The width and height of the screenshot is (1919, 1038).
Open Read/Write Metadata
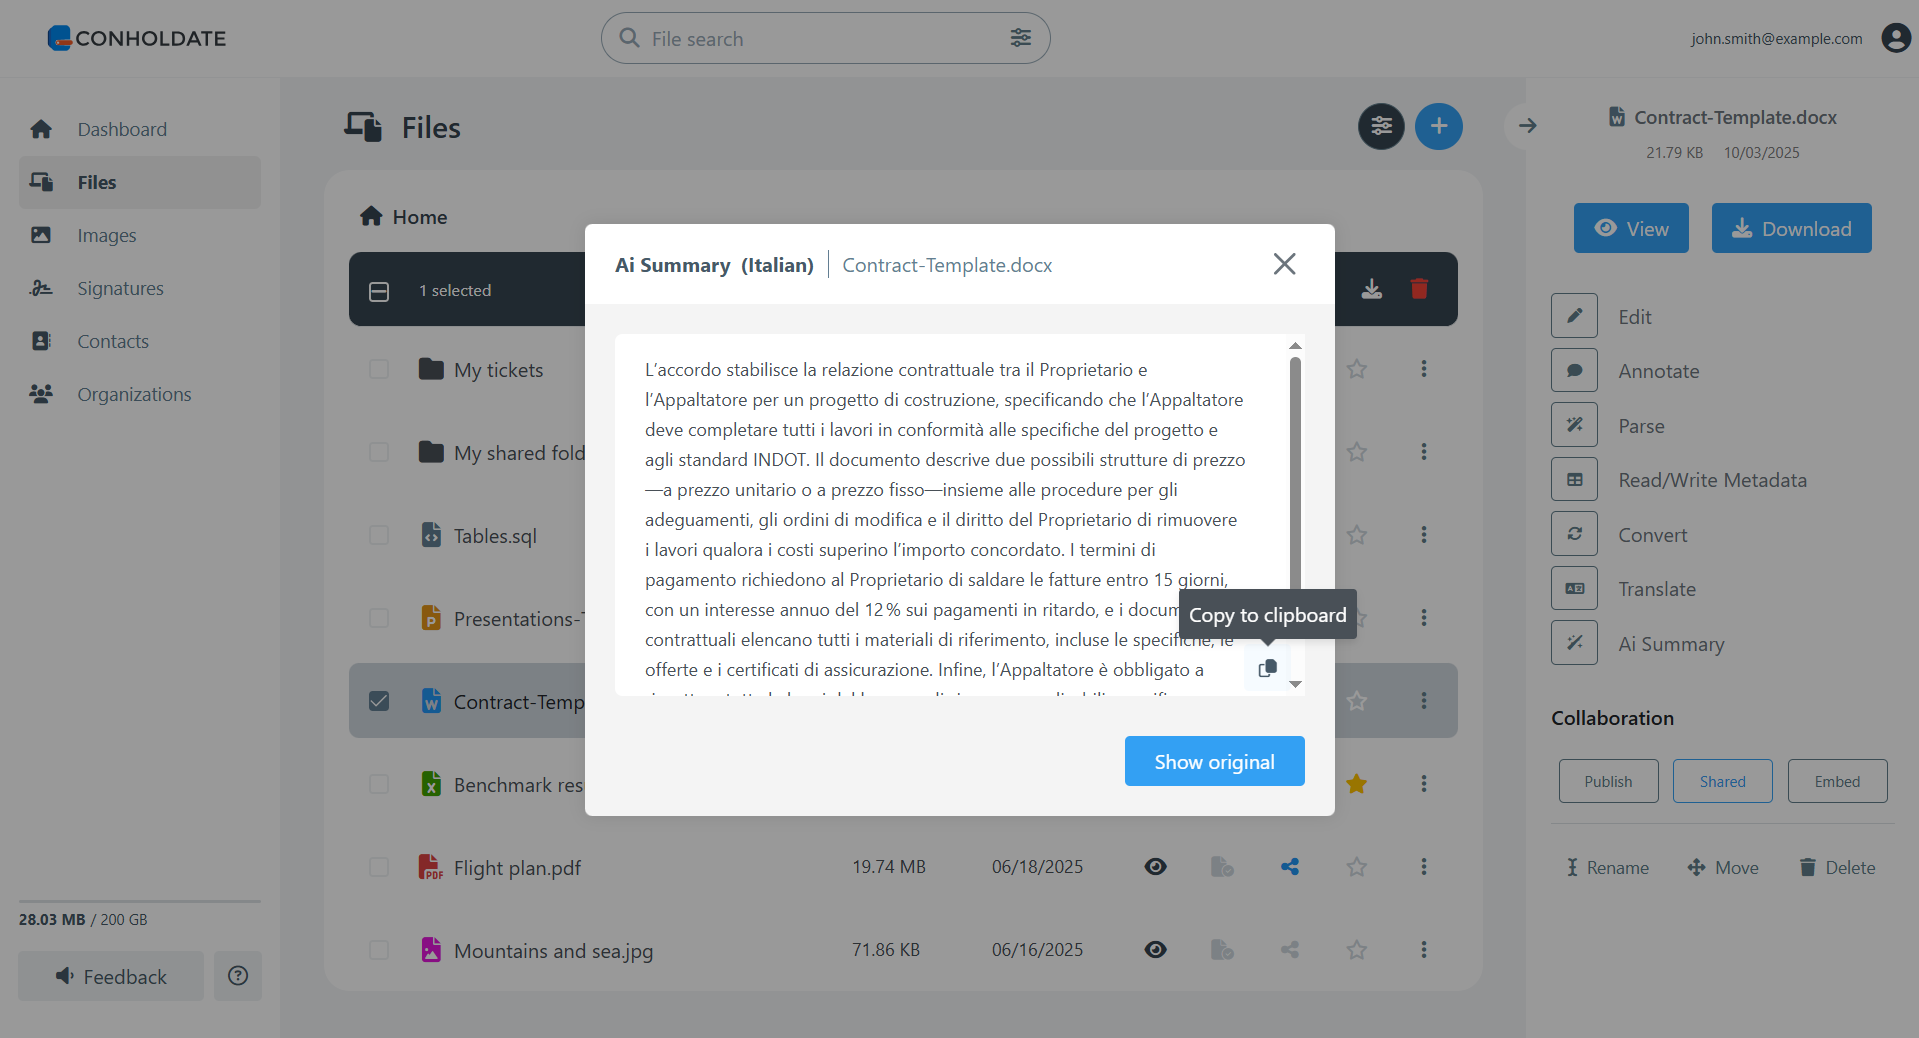[1712, 479]
